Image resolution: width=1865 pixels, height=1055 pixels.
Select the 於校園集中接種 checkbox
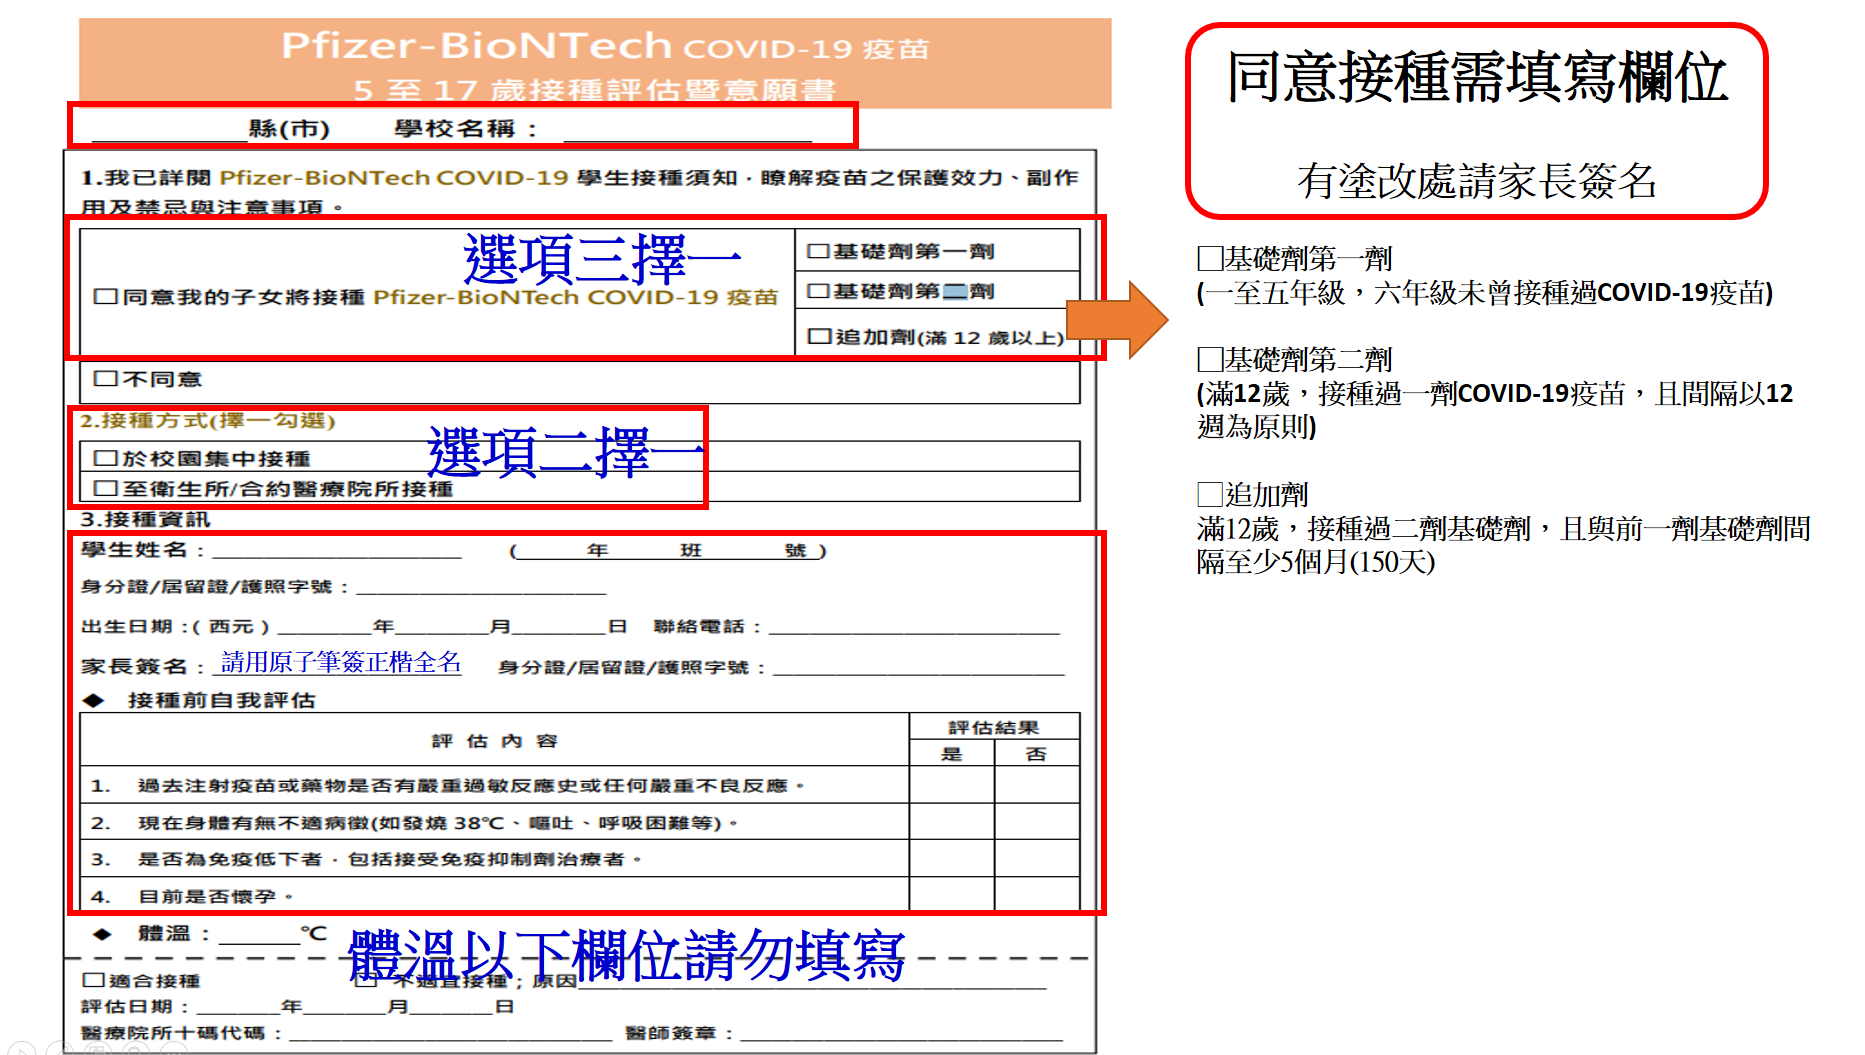tap(105, 459)
